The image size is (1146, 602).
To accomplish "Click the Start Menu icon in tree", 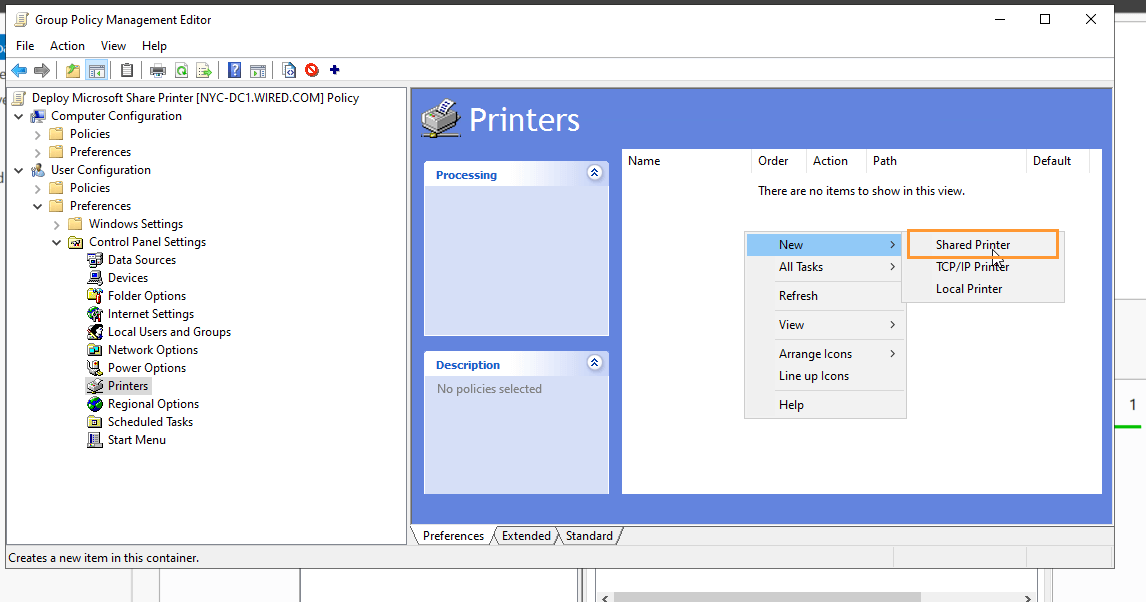I will pyautogui.click(x=95, y=440).
